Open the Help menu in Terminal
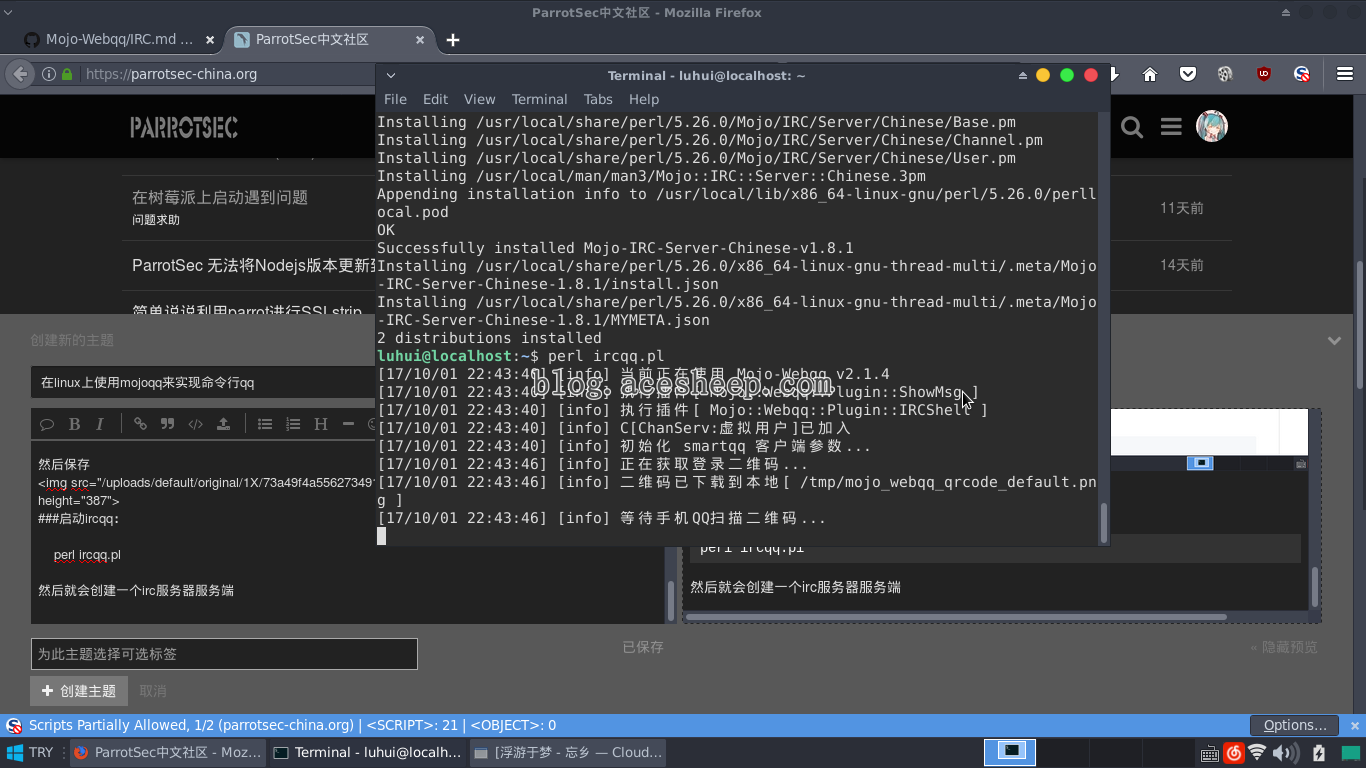Screen dimensions: 1366x768 pos(644,99)
